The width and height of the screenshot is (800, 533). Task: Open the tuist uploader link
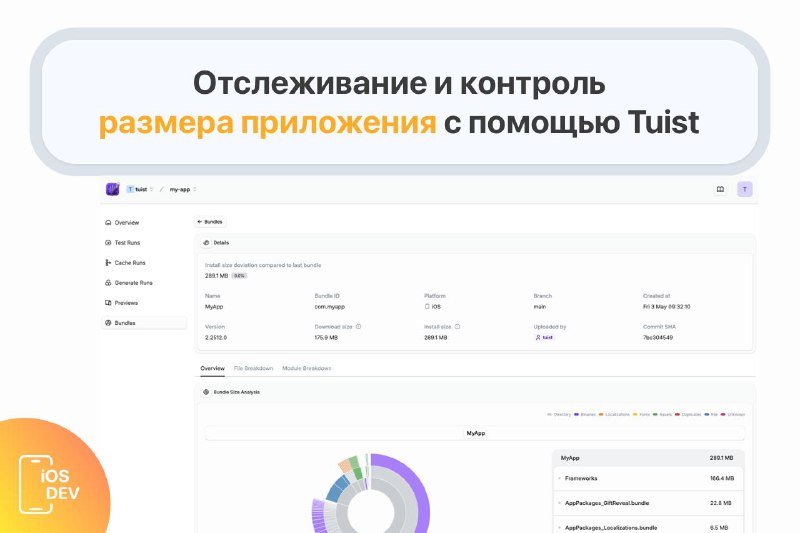(544, 338)
